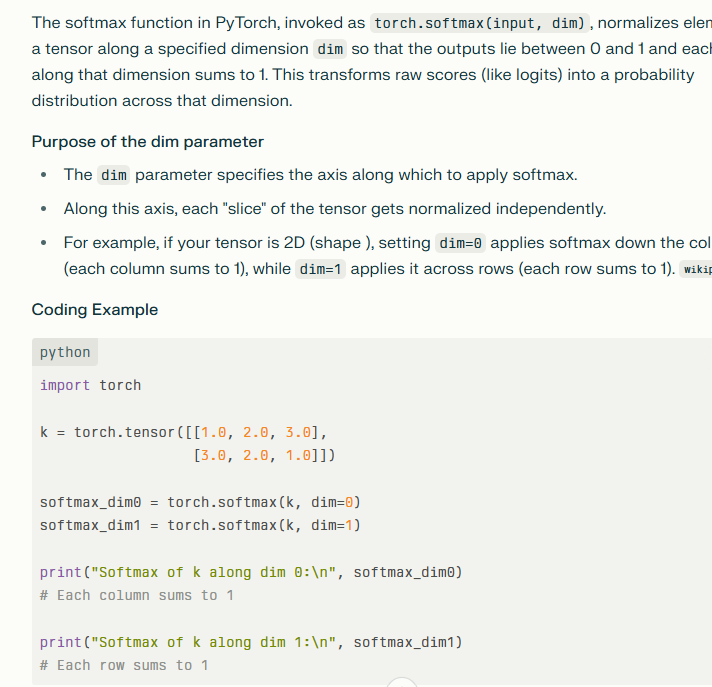The height and width of the screenshot is (687, 712).
Task: Click the 'Coding Example' heading
Action: 95,309
